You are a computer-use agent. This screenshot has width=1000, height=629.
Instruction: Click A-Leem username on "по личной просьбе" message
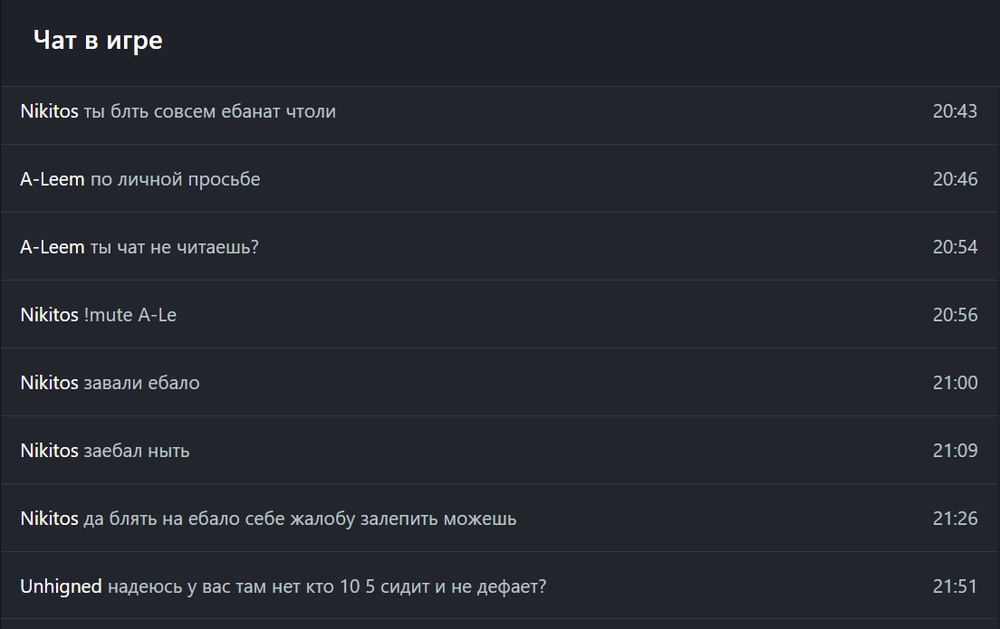pos(52,180)
